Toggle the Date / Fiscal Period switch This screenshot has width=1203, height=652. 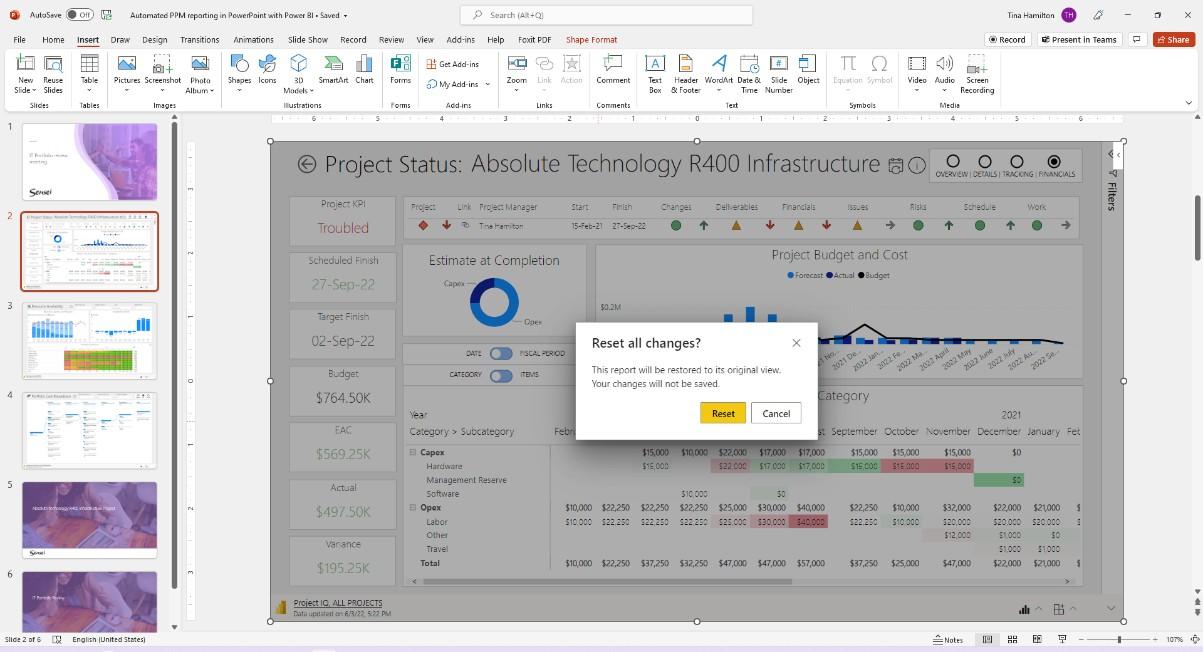501,353
